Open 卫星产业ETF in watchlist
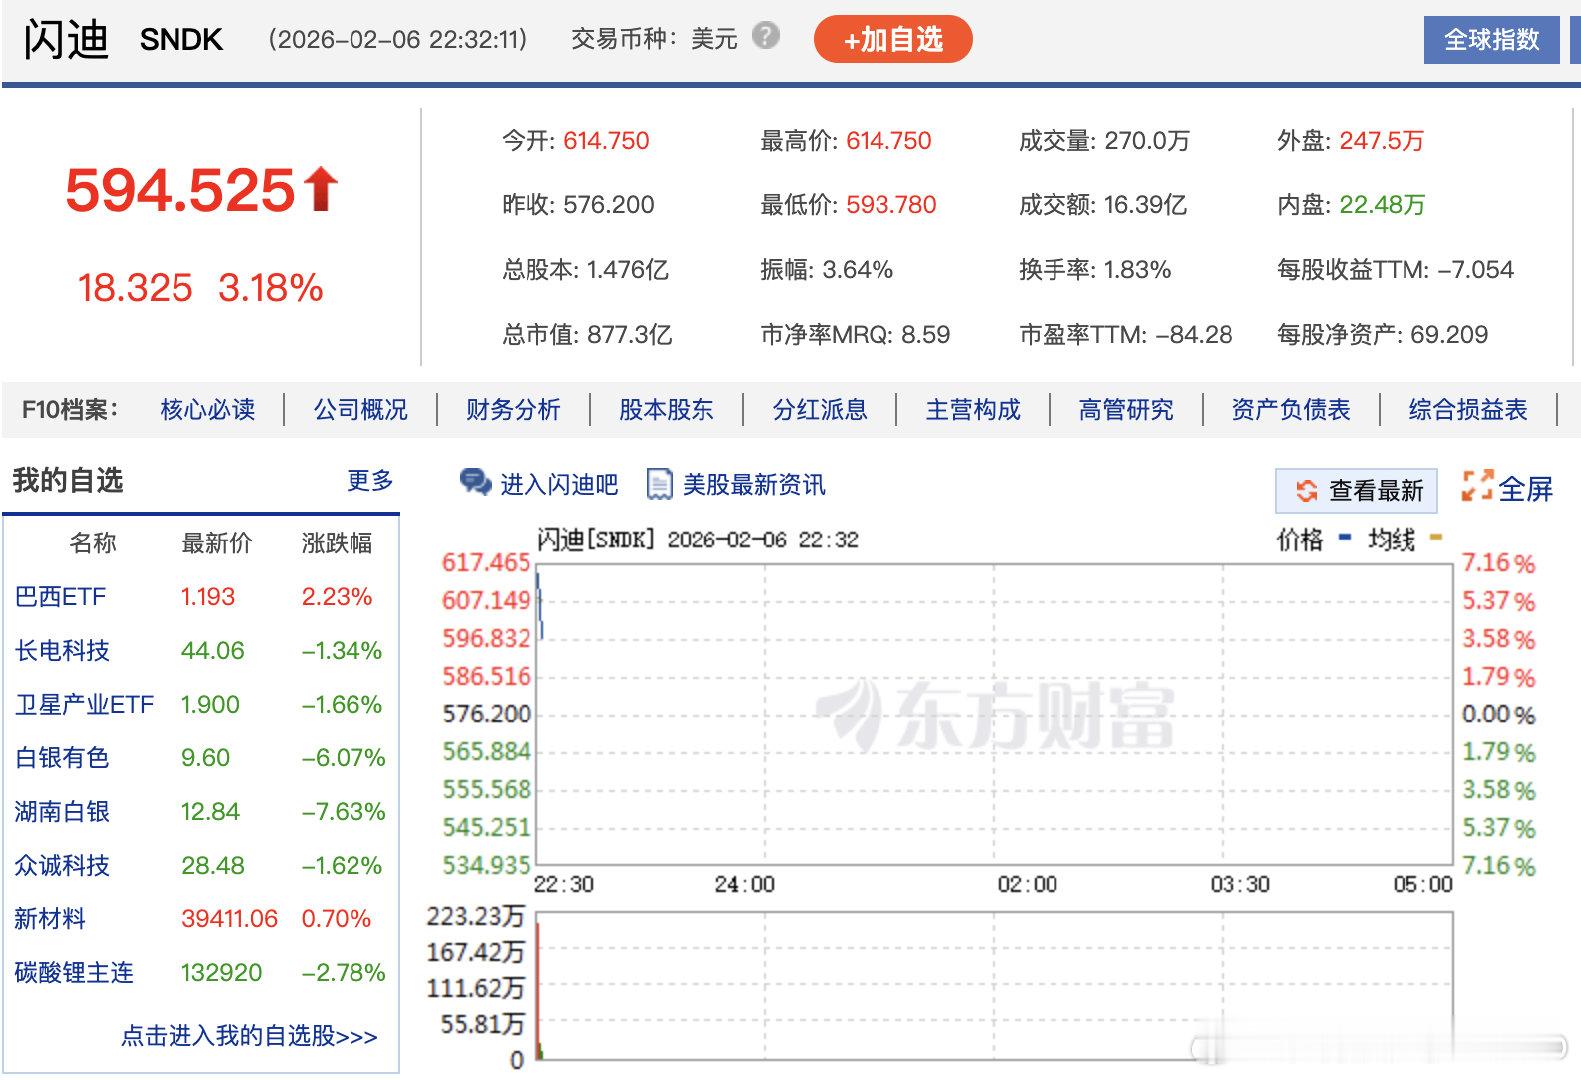Screen dimensions: 1581x1080 (x=85, y=705)
